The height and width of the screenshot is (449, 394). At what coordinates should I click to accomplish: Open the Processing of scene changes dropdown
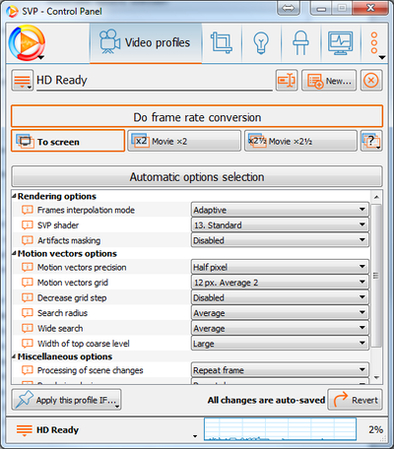coord(280,370)
